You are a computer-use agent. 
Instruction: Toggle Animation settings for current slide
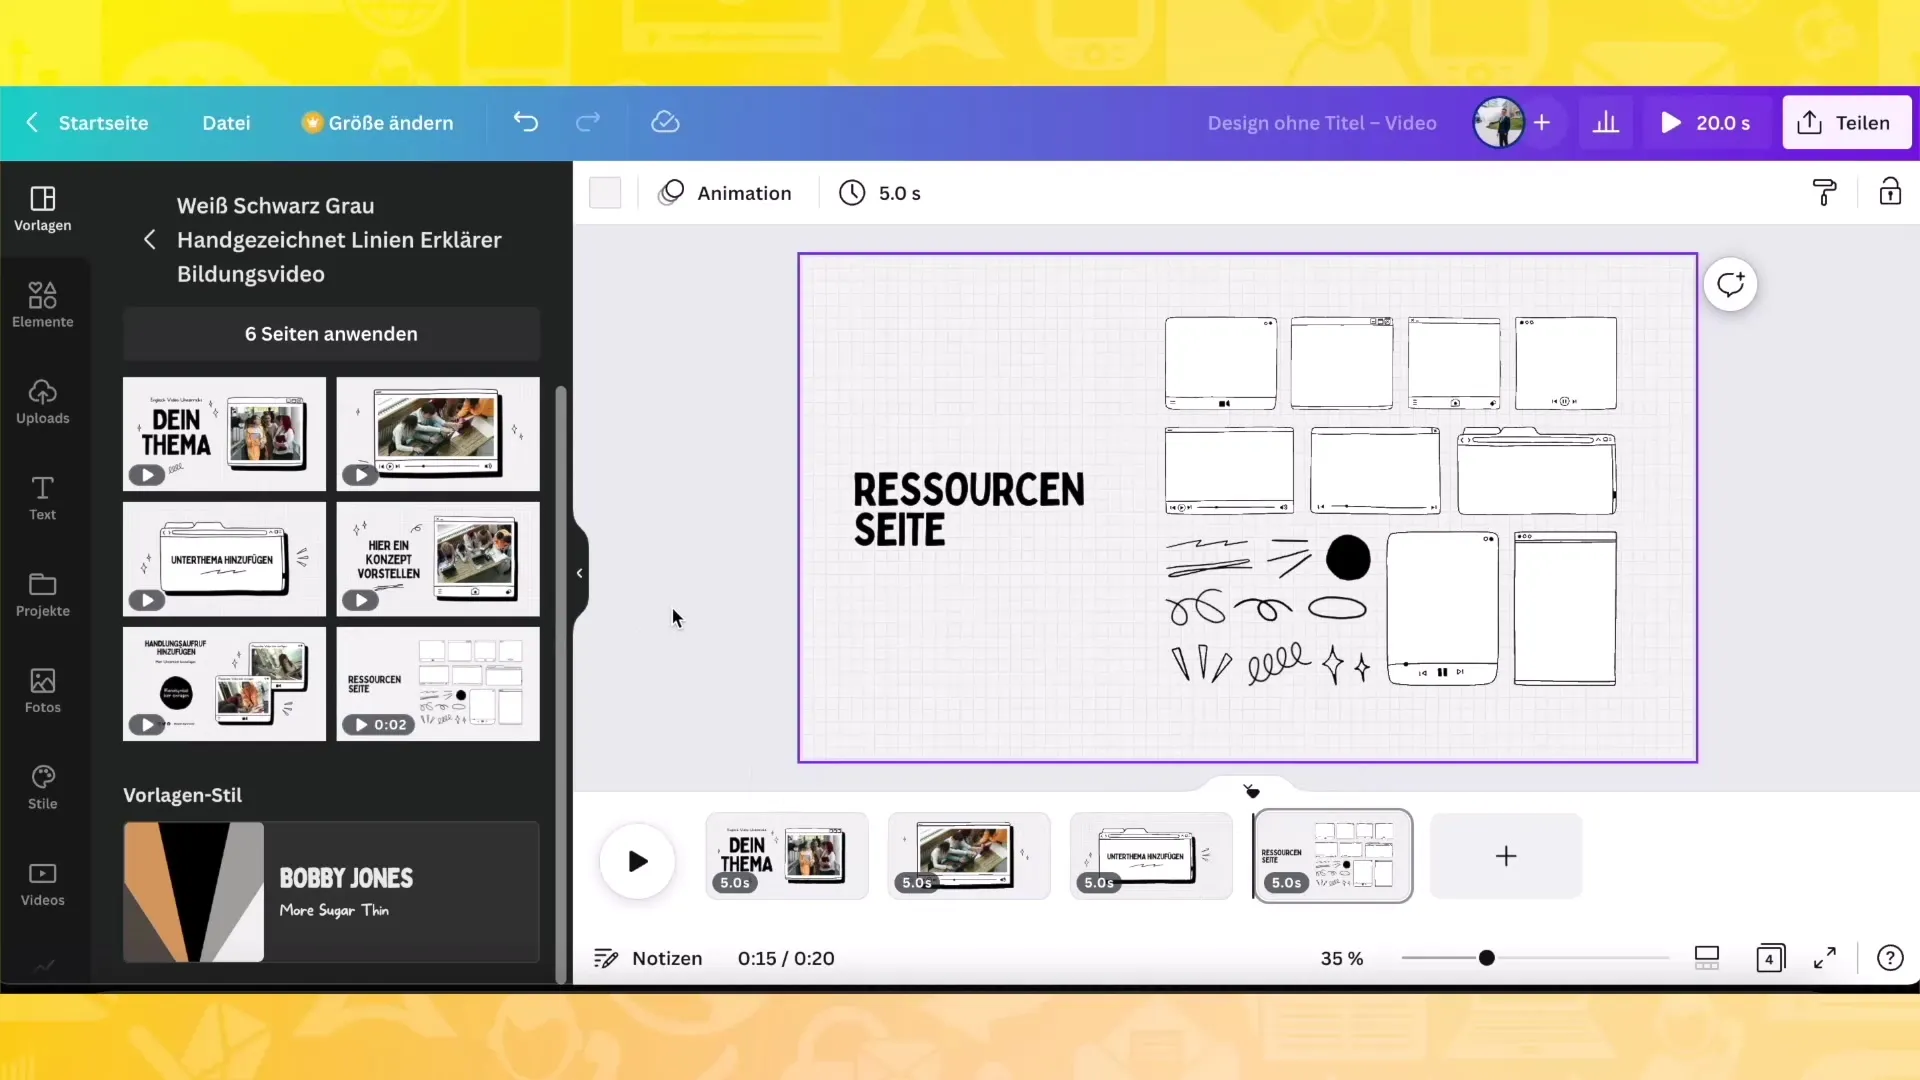pos(725,193)
